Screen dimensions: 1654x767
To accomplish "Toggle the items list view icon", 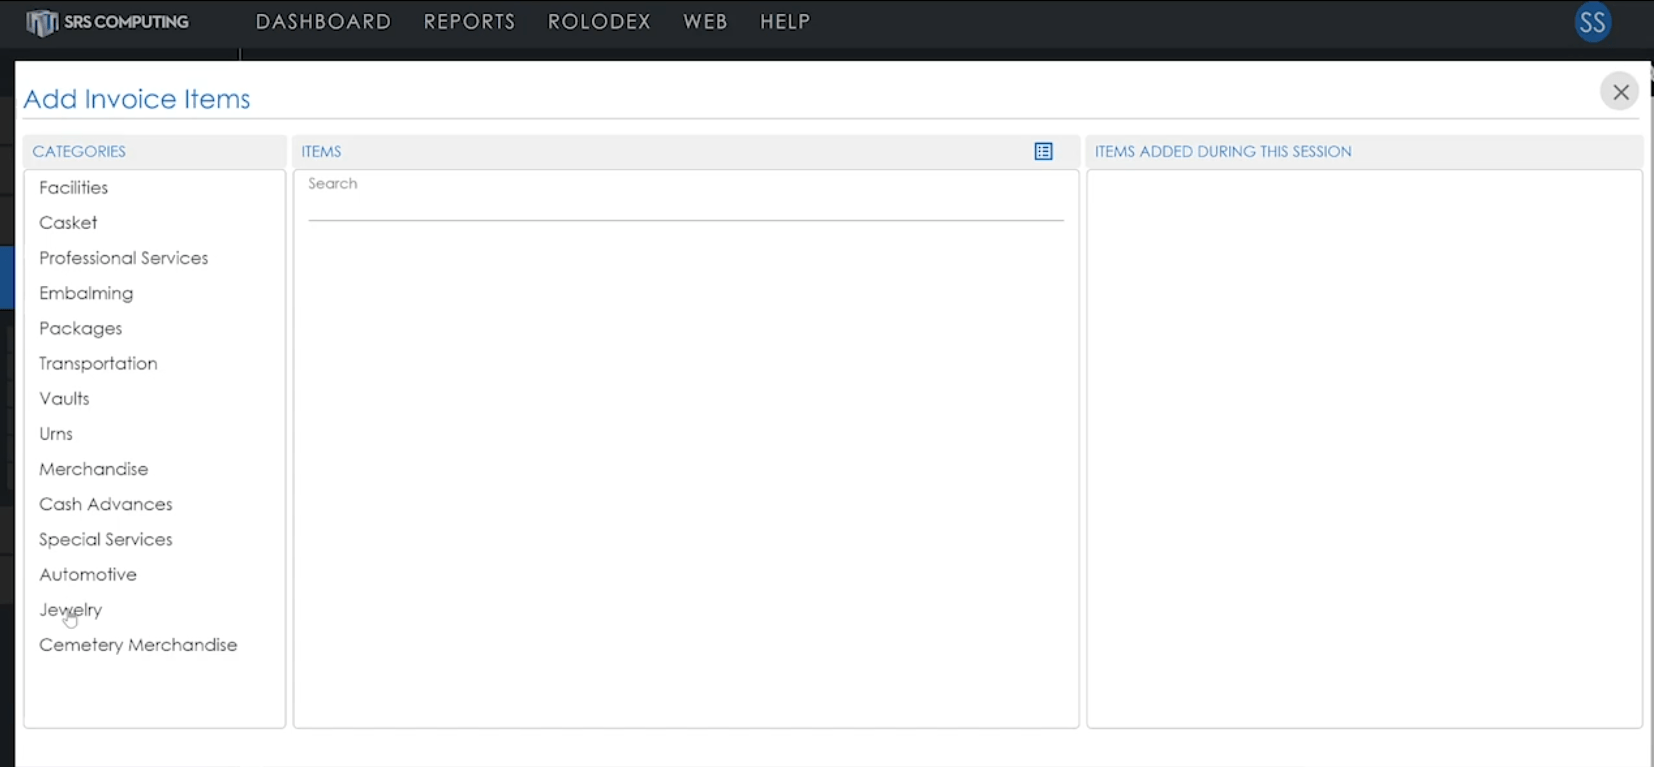I will 1043,151.
